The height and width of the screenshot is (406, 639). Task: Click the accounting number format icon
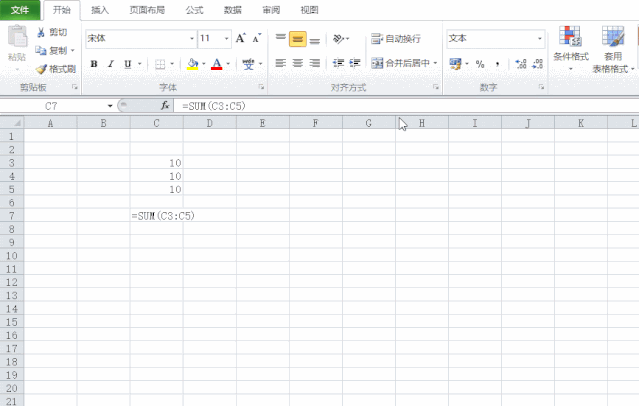coord(455,64)
